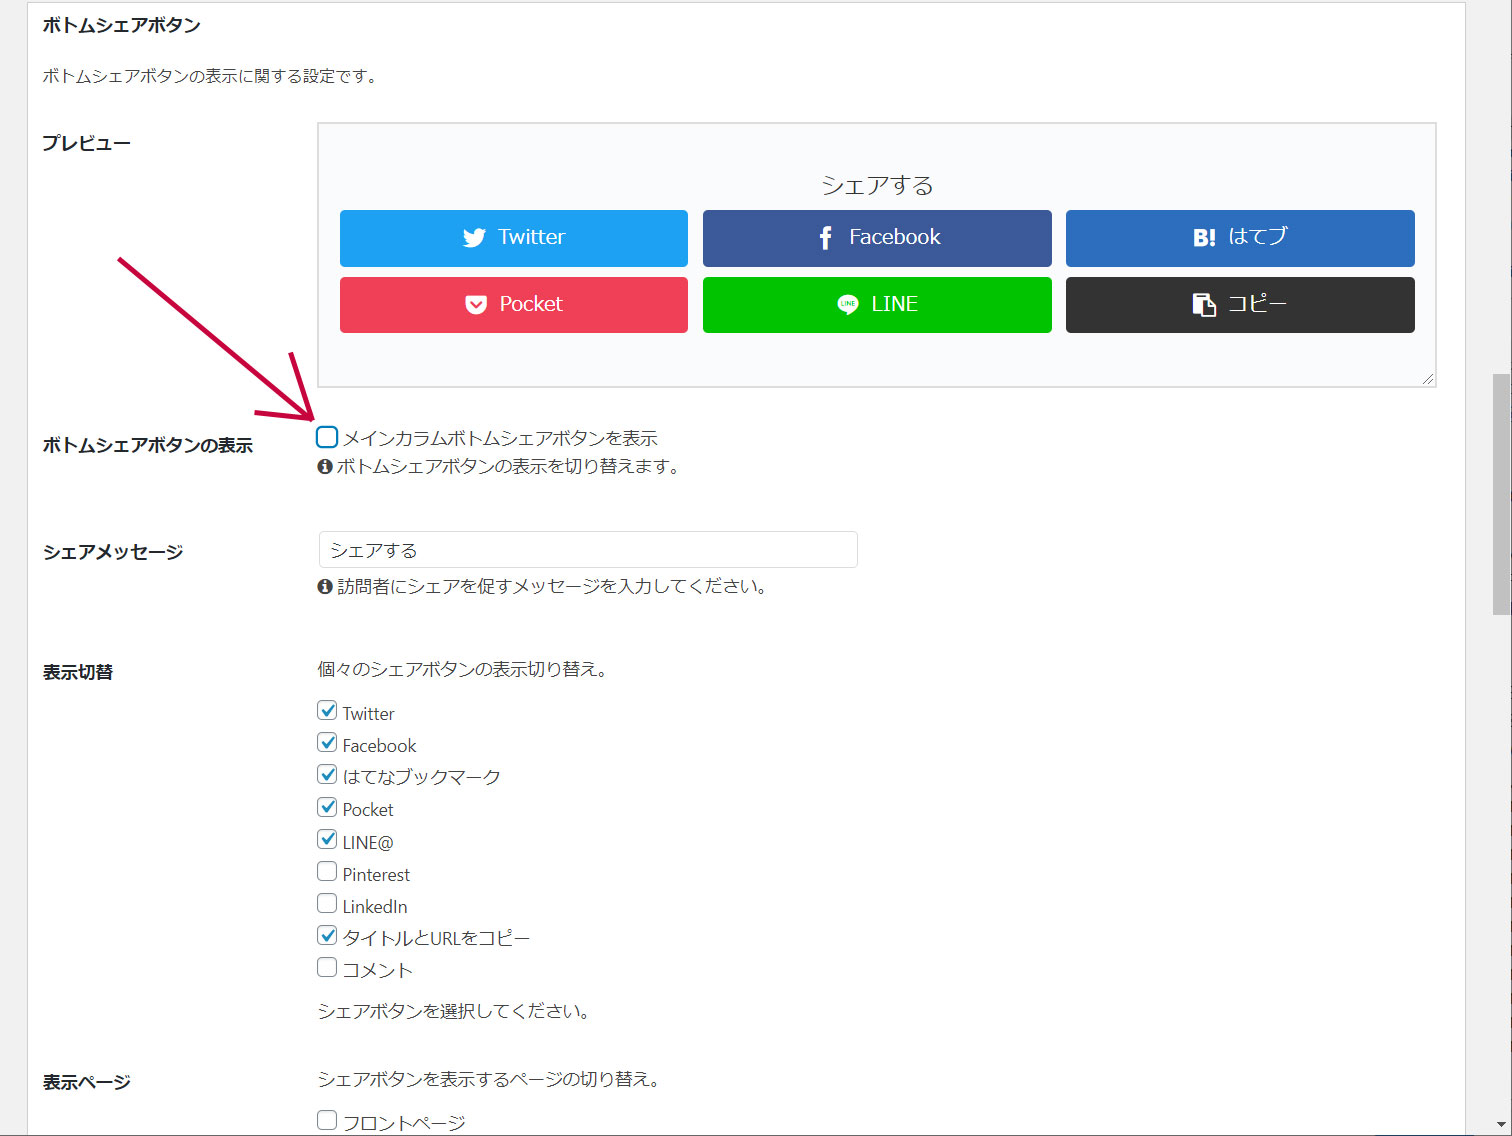Click the Facebook f icon in preview

[x=825, y=238]
